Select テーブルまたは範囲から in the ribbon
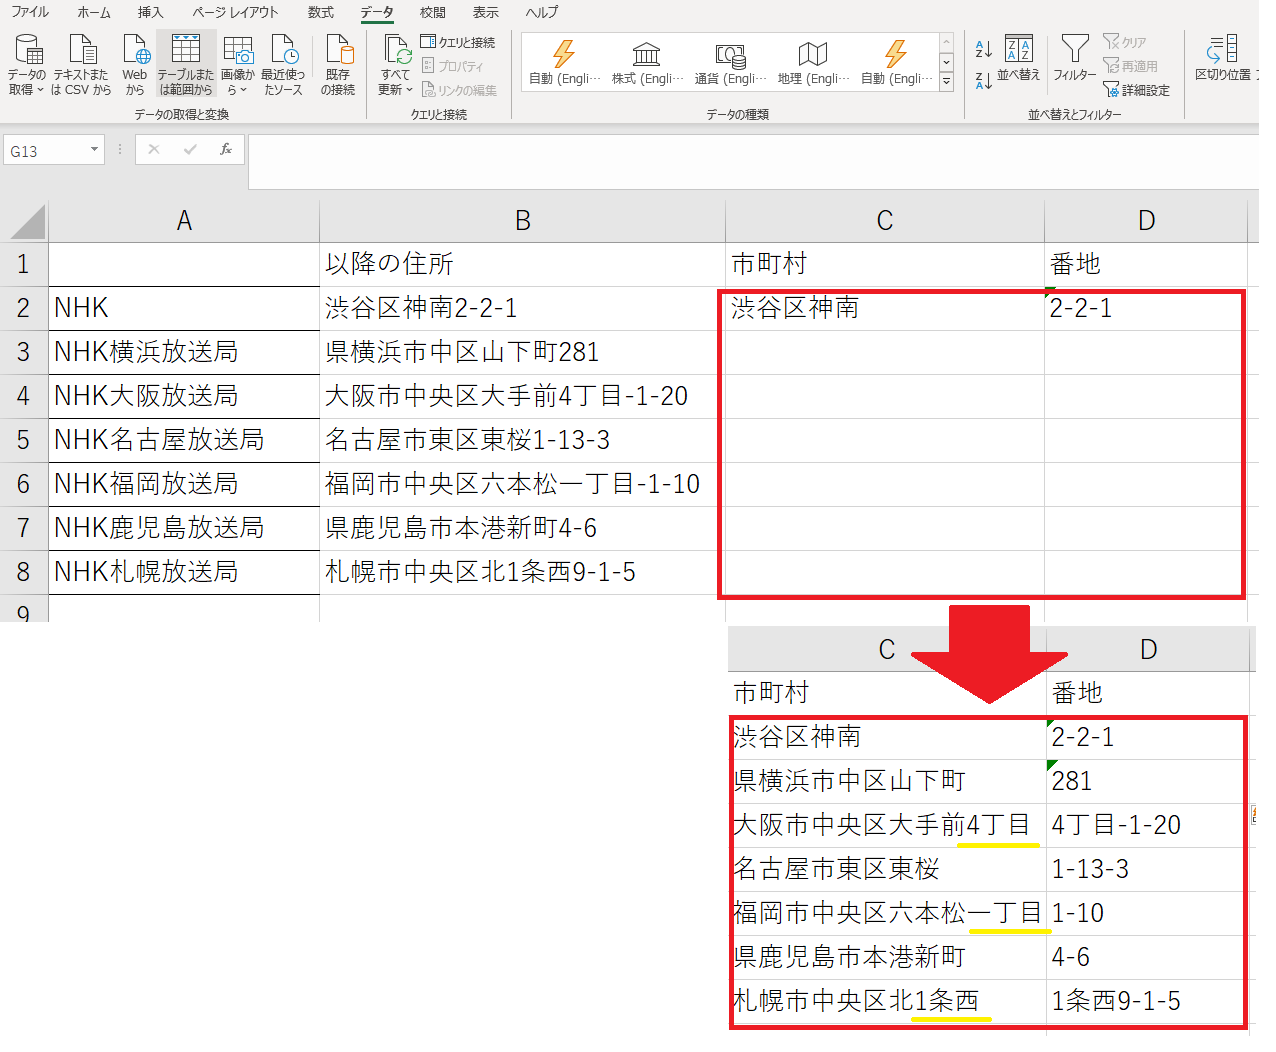The height and width of the screenshot is (1052, 1276). tap(186, 65)
